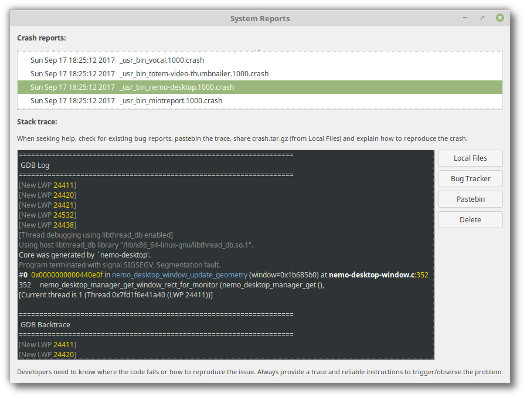Select the _usr_bin_mintreport.1000.crash report
This screenshot has height=399, width=526.
(x=260, y=101)
